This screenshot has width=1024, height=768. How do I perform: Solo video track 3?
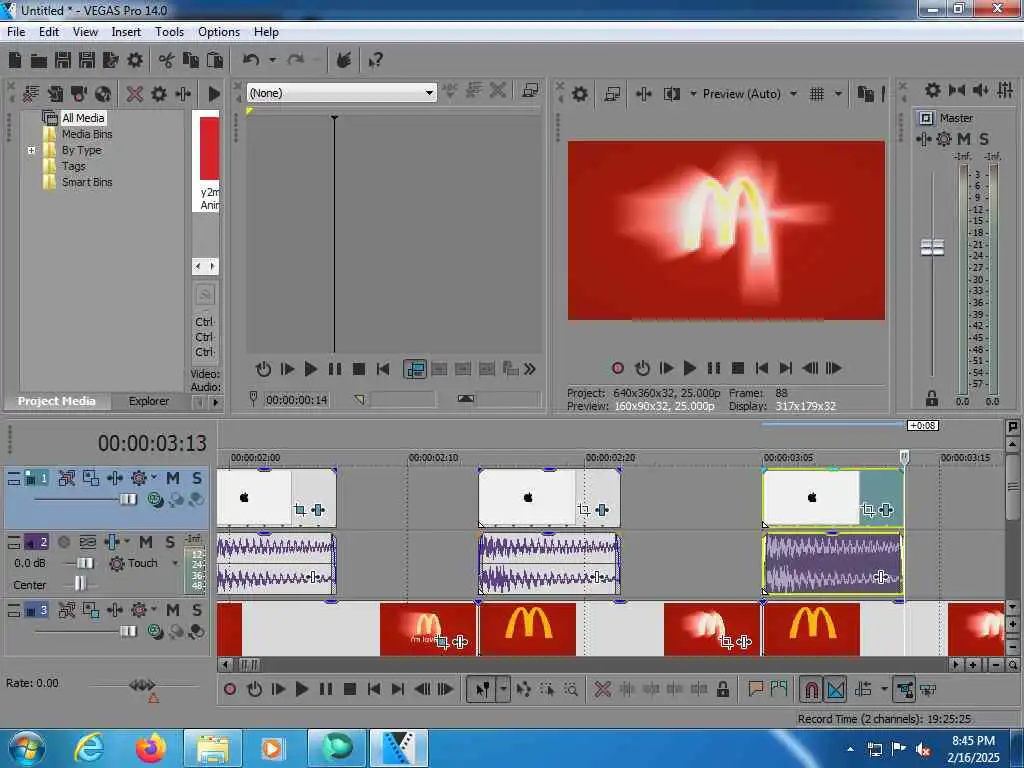pyautogui.click(x=197, y=610)
